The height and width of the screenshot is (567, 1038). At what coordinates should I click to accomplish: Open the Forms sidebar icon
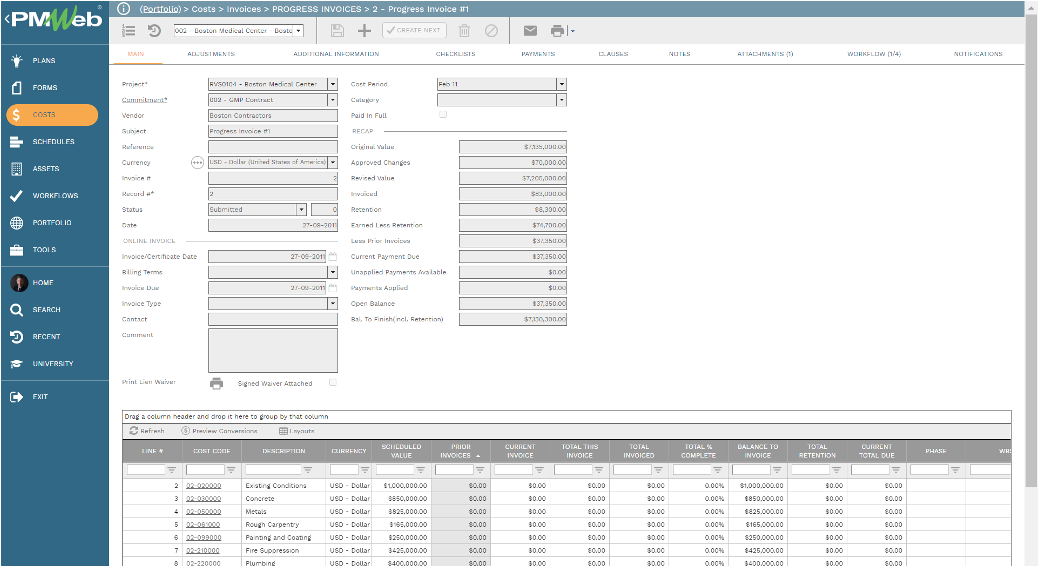(x=17, y=87)
